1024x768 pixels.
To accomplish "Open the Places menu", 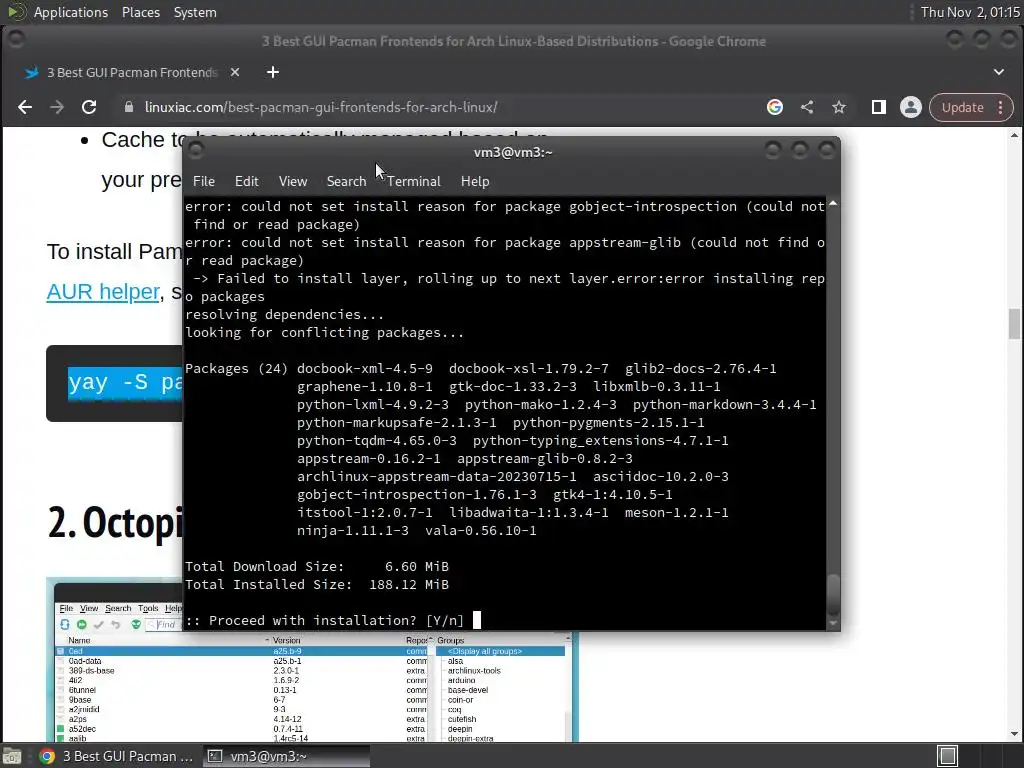I will tap(140, 12).
